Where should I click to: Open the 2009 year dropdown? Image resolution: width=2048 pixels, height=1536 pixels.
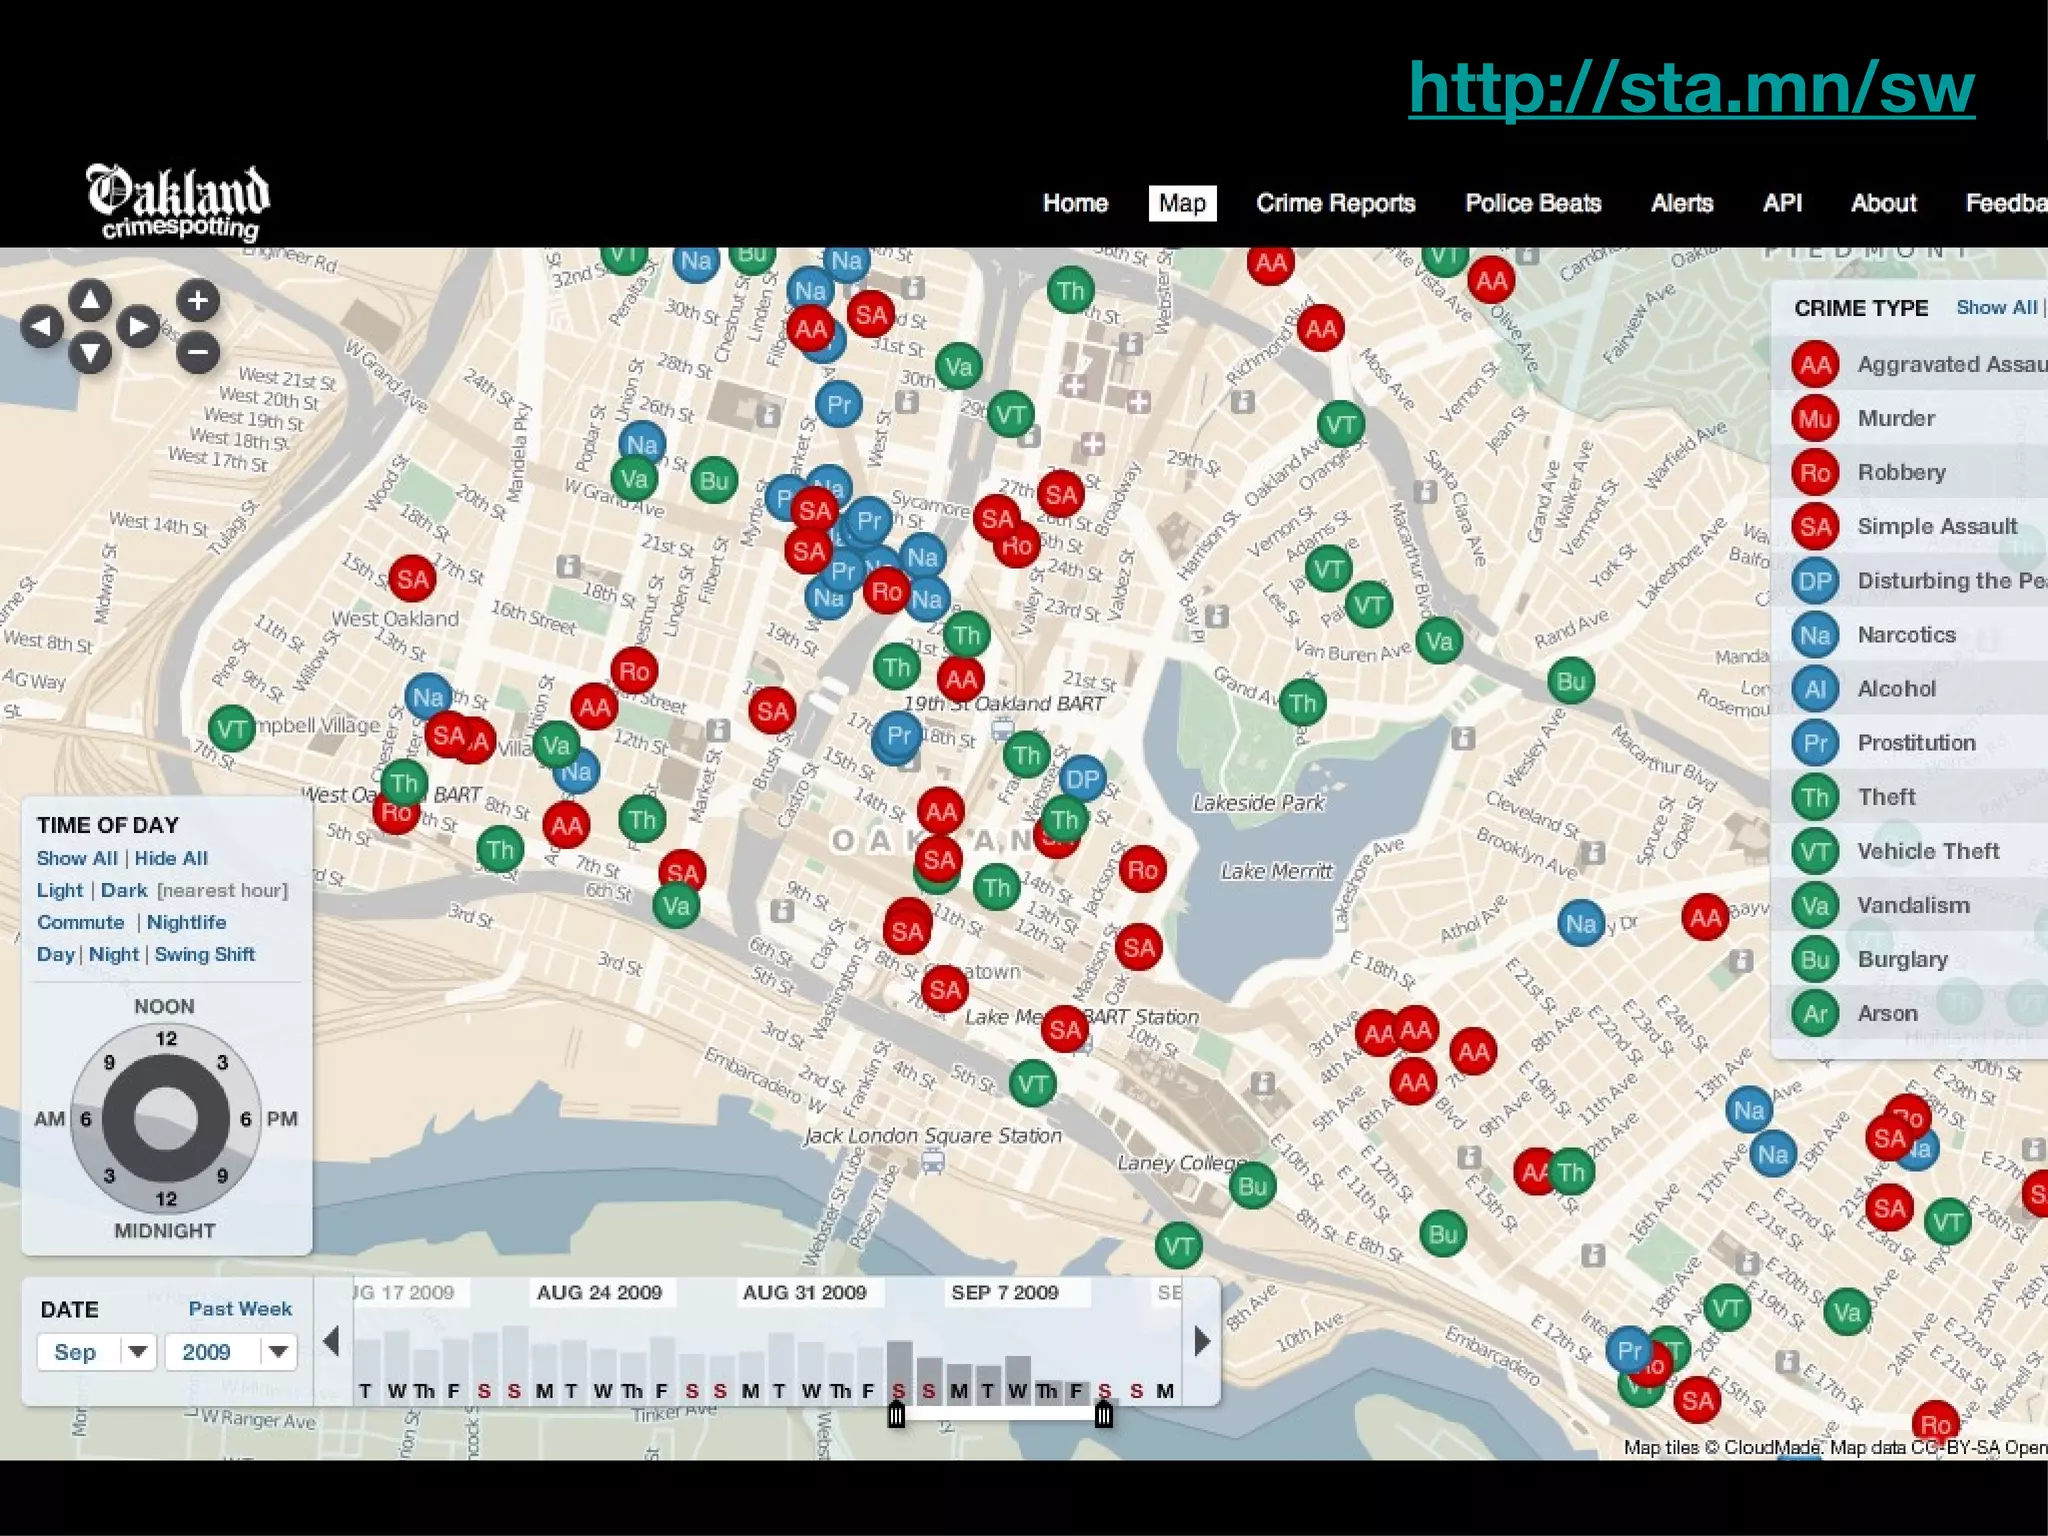click(x=231, y=1352)
